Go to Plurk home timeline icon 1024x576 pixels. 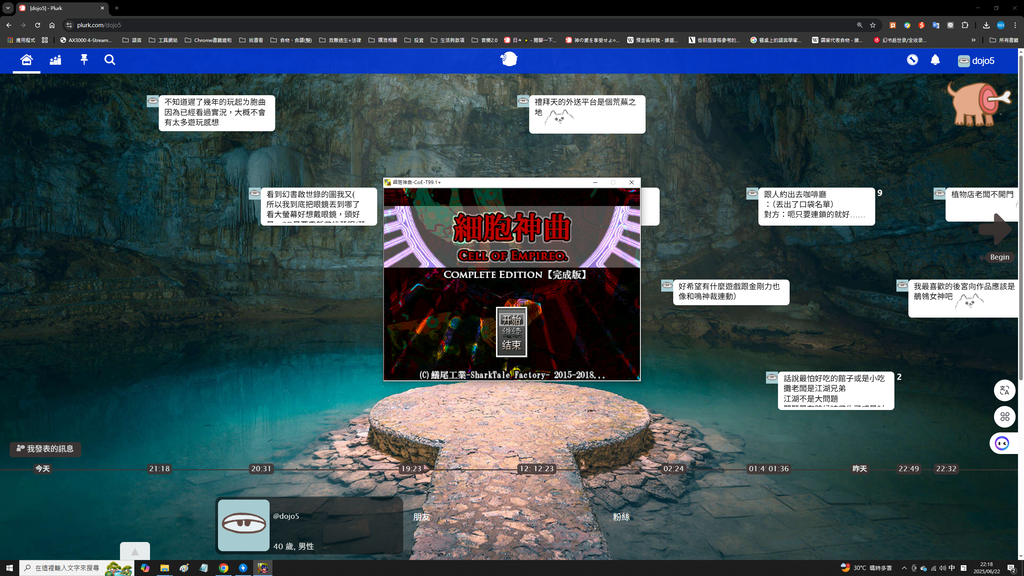click(26, 60)
